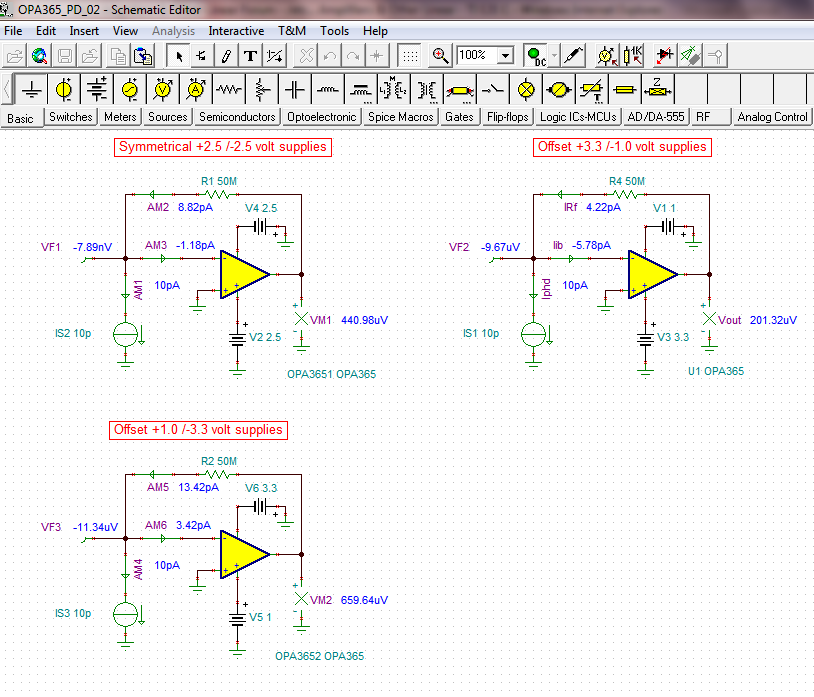The height and width of the screenshot is (697, 814).
Task: Click the Open file icon
Action: pos(15,55)
